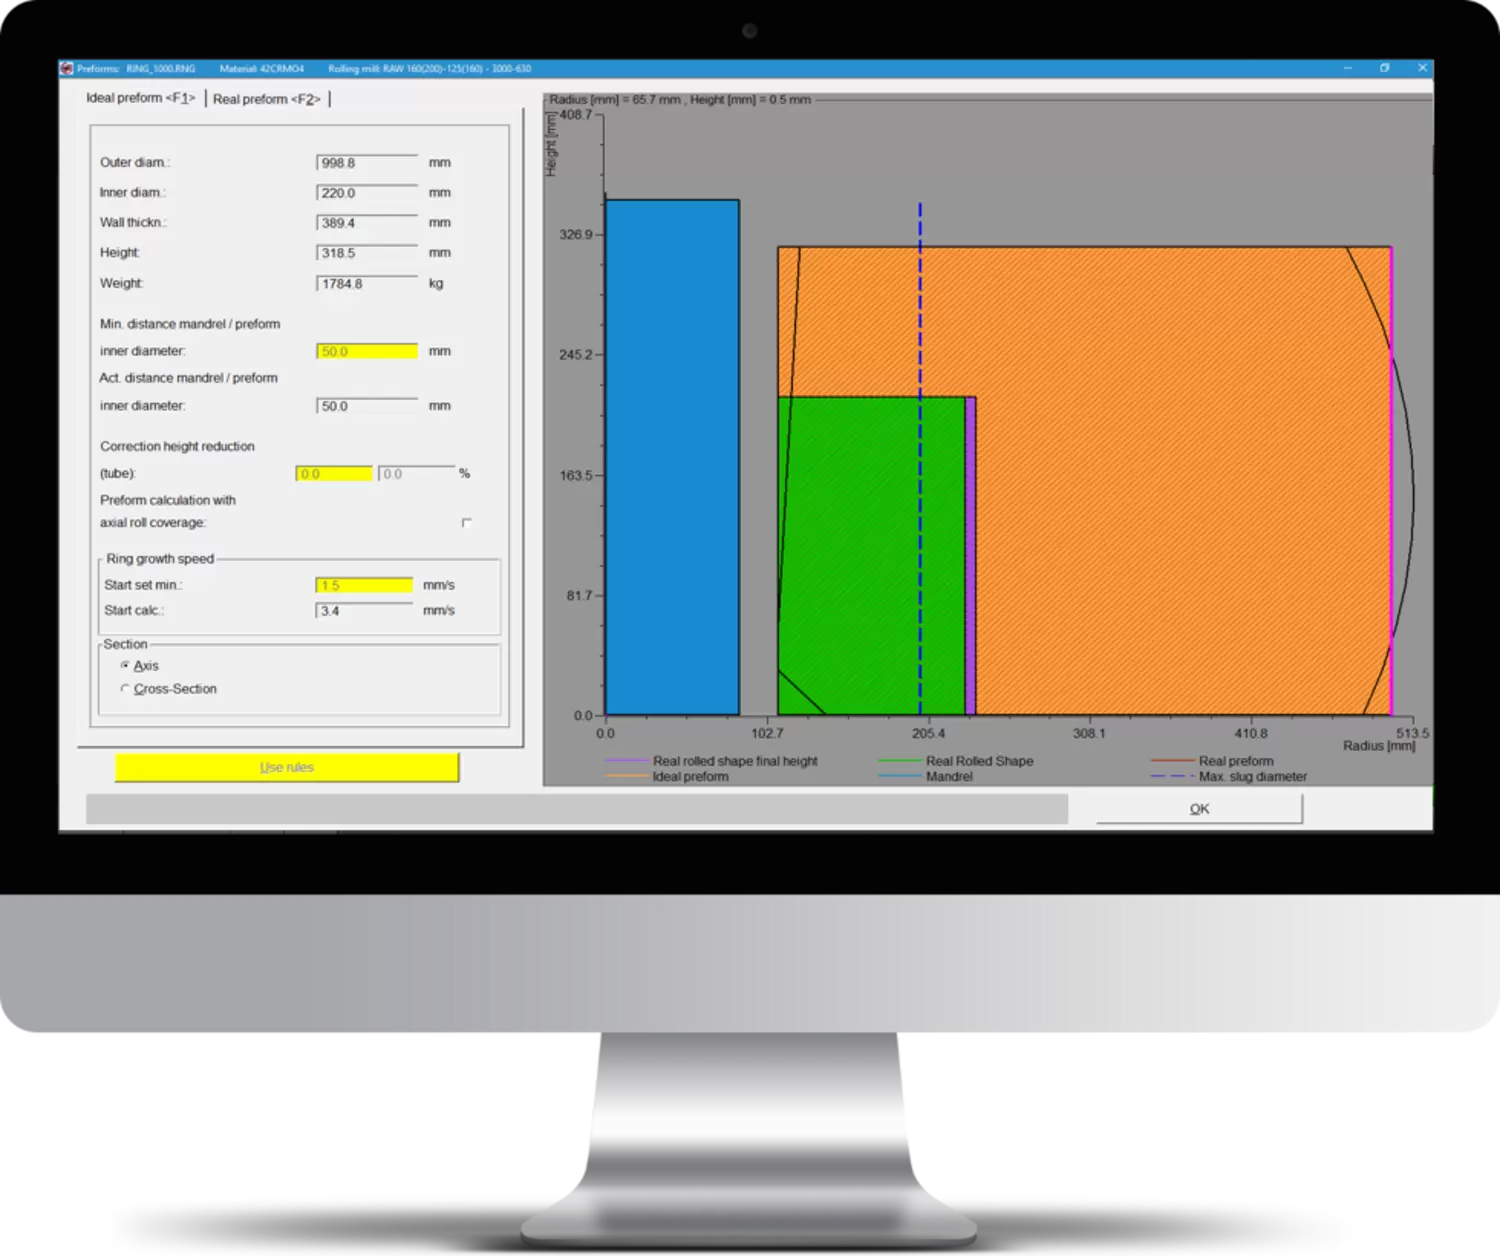Click the app icon in title bar
Screen dimensions: 1500x1256
coord(67,69)
